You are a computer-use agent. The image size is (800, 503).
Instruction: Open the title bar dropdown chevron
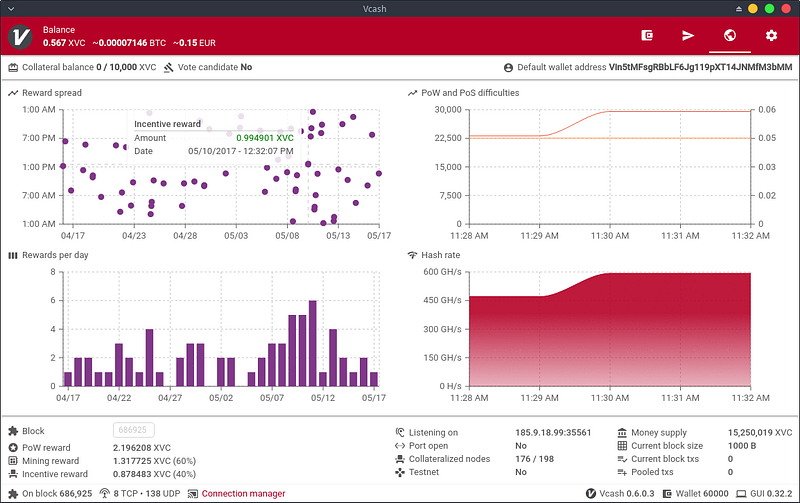[11, 9]
